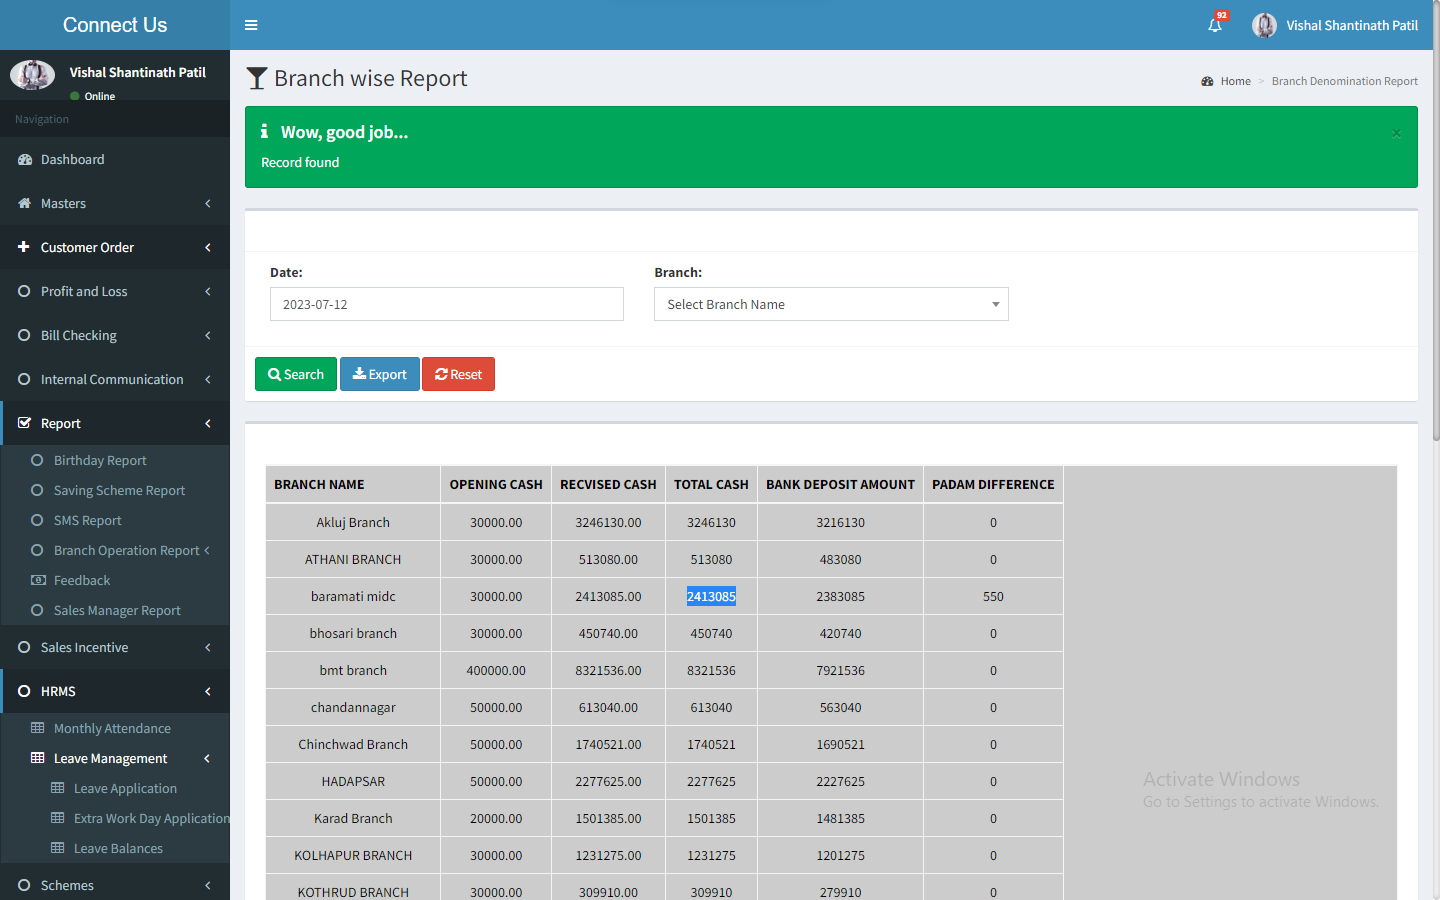1440x900 pixels.
Task: Click the filter funnel icon beside page title
Action: tap(257, 78)
